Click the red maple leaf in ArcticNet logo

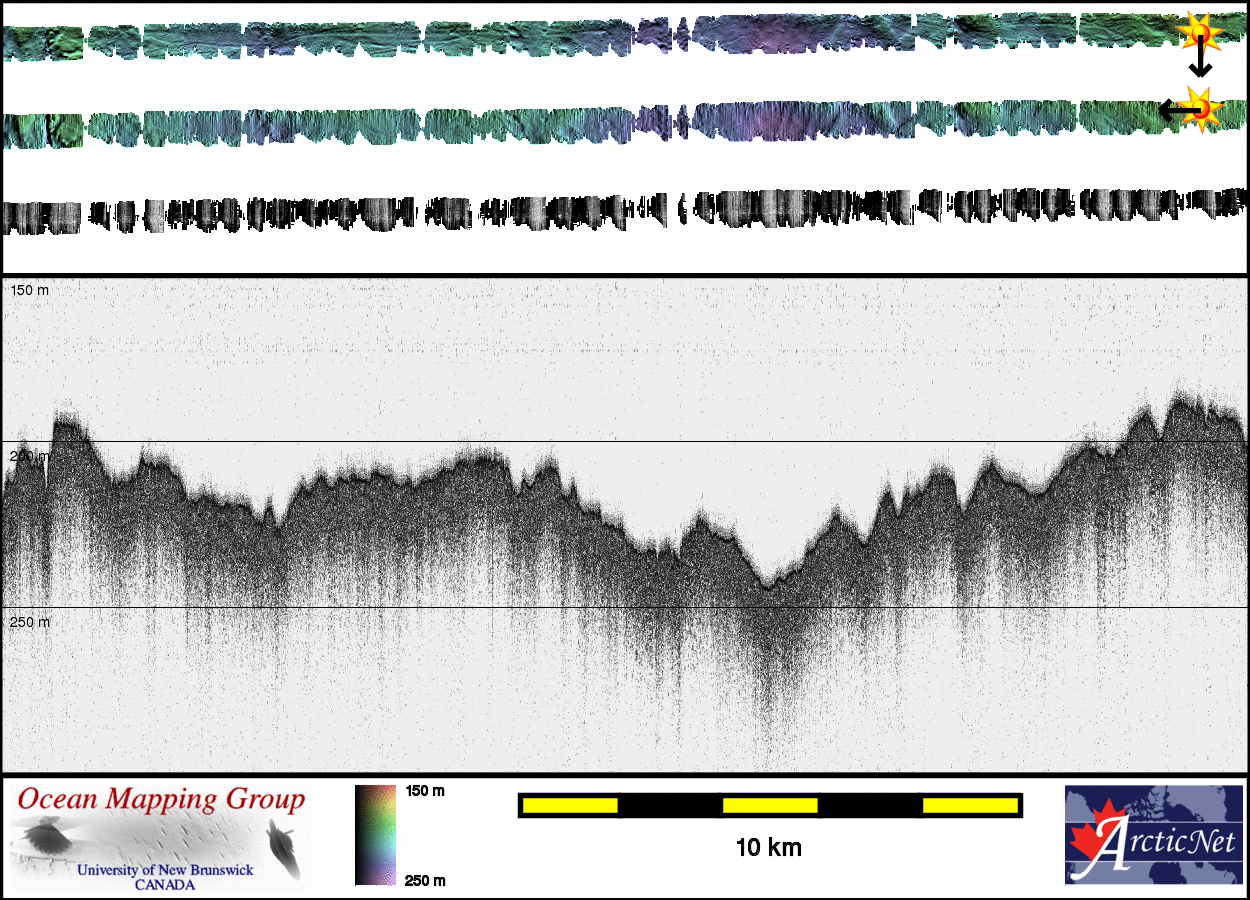pos(1087,843)
